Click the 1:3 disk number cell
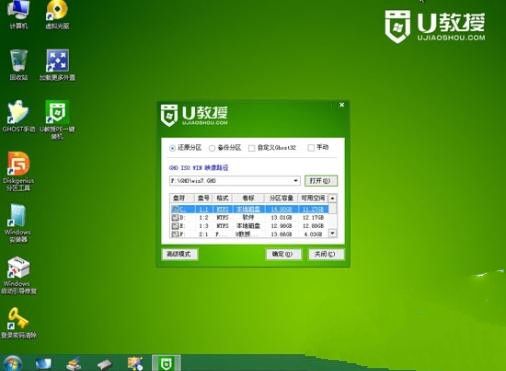 [x=204, y=226]
